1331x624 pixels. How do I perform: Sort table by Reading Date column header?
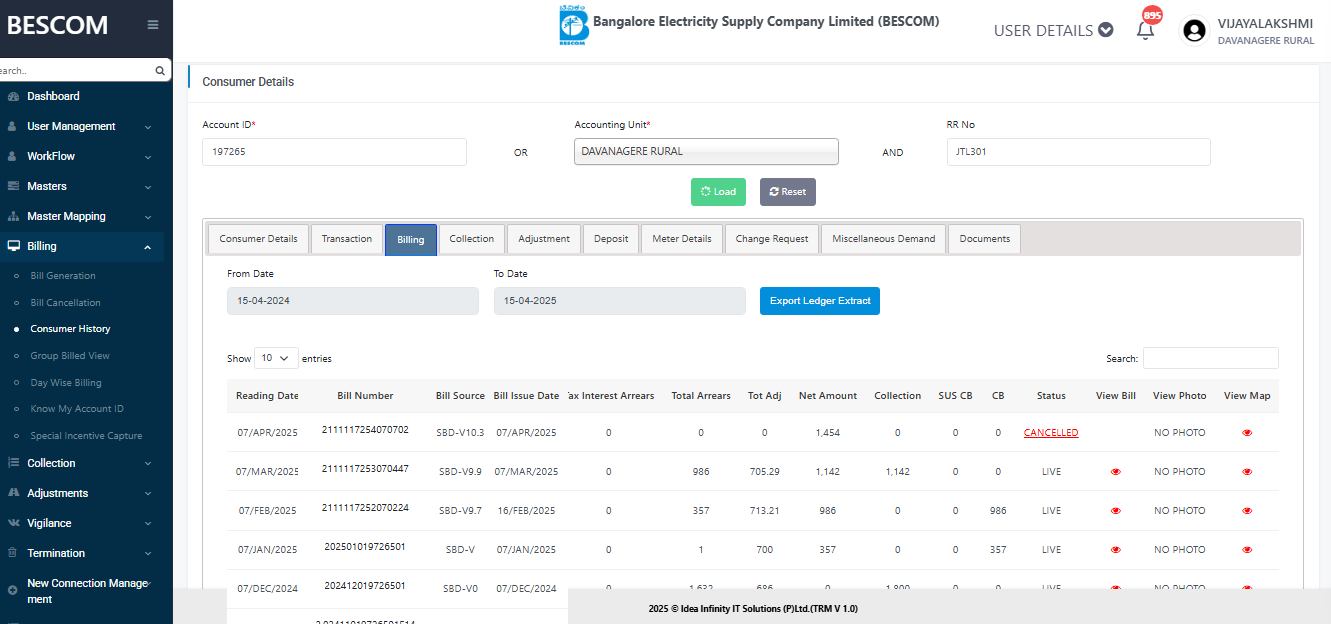click(267, 396)
